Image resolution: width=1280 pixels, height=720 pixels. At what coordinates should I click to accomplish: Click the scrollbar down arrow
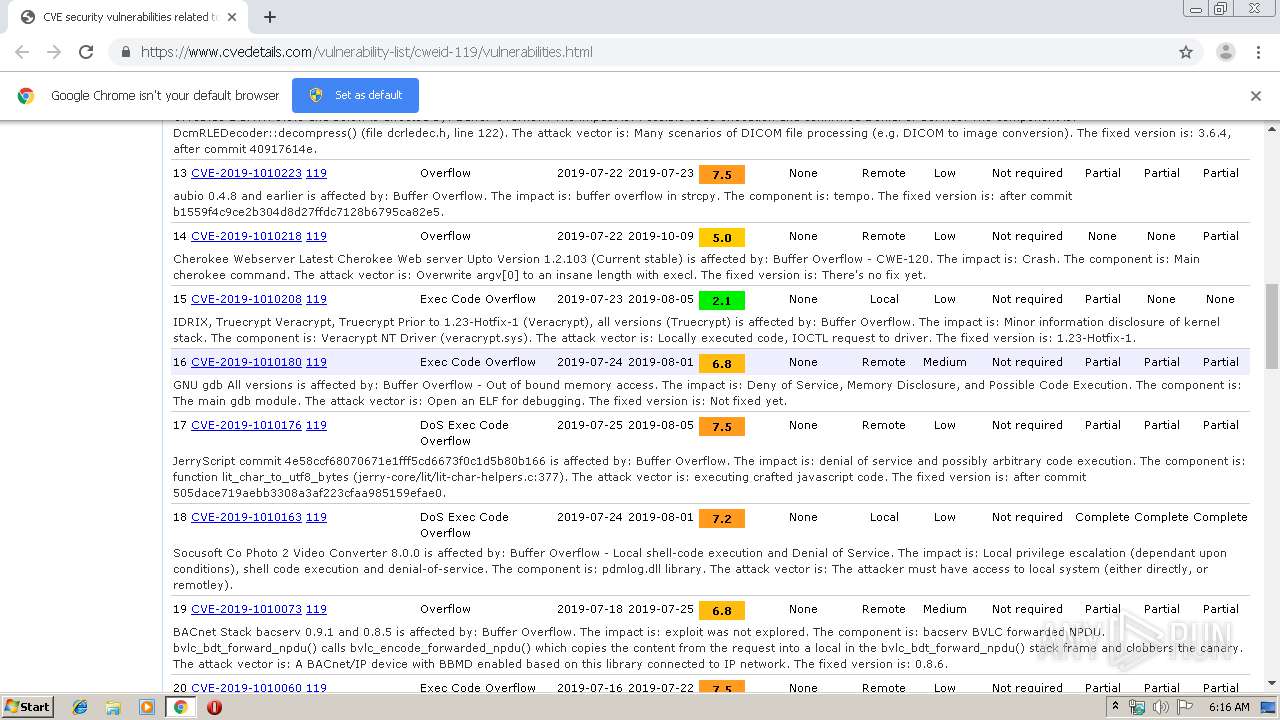pos(1272,683)
